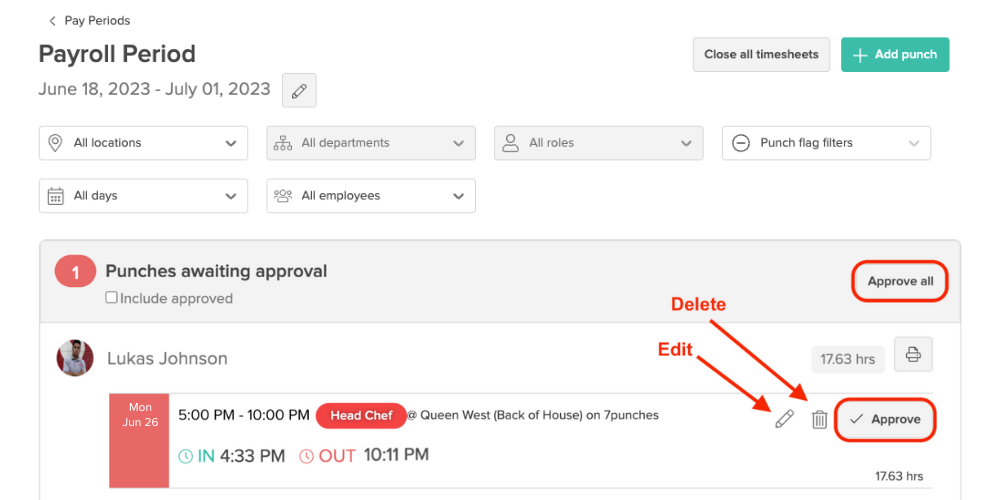Expand the All departments dropdown
This screenshot has height=500, width=1000.
371,143
